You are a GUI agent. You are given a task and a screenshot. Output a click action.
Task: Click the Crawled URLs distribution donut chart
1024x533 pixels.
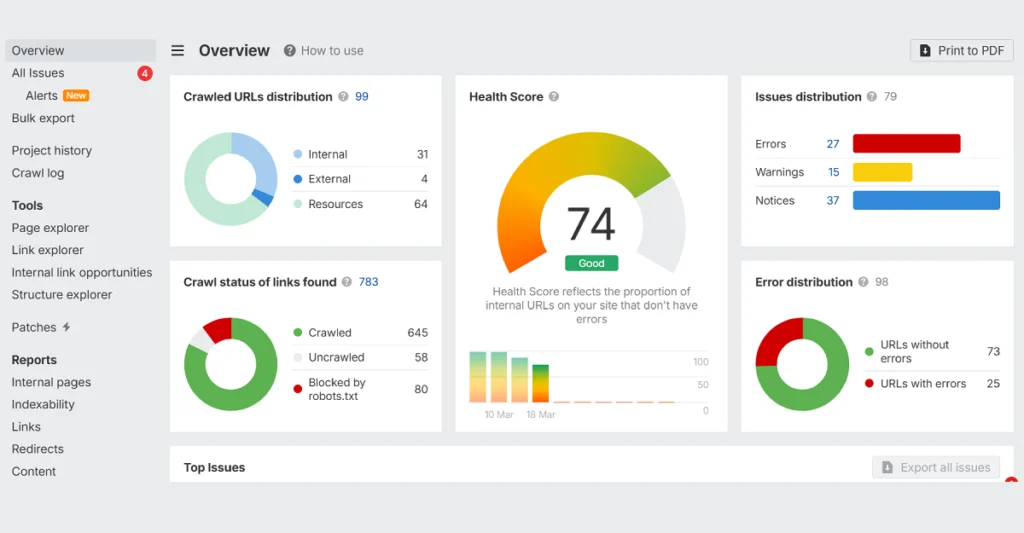[x=231, y=179]
